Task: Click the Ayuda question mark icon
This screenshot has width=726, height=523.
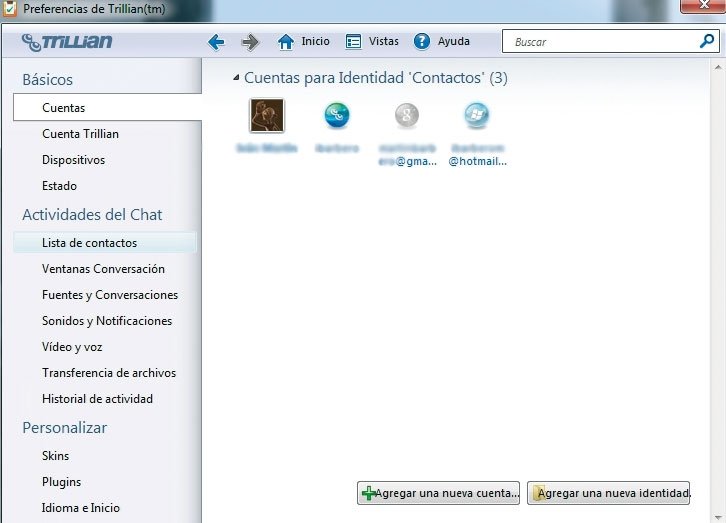Action: coord(422,42)
